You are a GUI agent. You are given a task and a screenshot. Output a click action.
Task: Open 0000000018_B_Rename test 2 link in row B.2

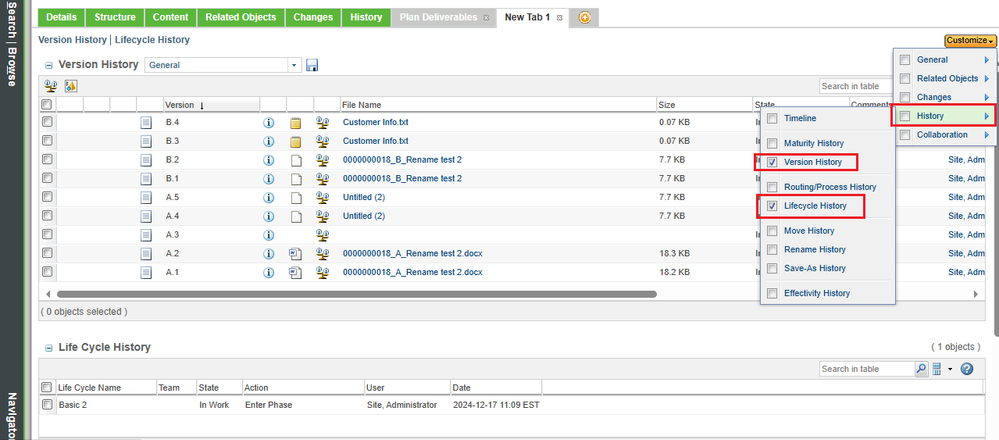point(402,159)
